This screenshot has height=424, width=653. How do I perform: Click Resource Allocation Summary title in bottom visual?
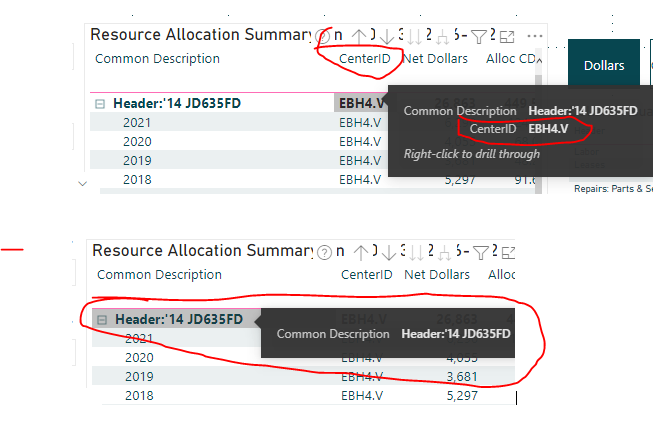point(203,251)
